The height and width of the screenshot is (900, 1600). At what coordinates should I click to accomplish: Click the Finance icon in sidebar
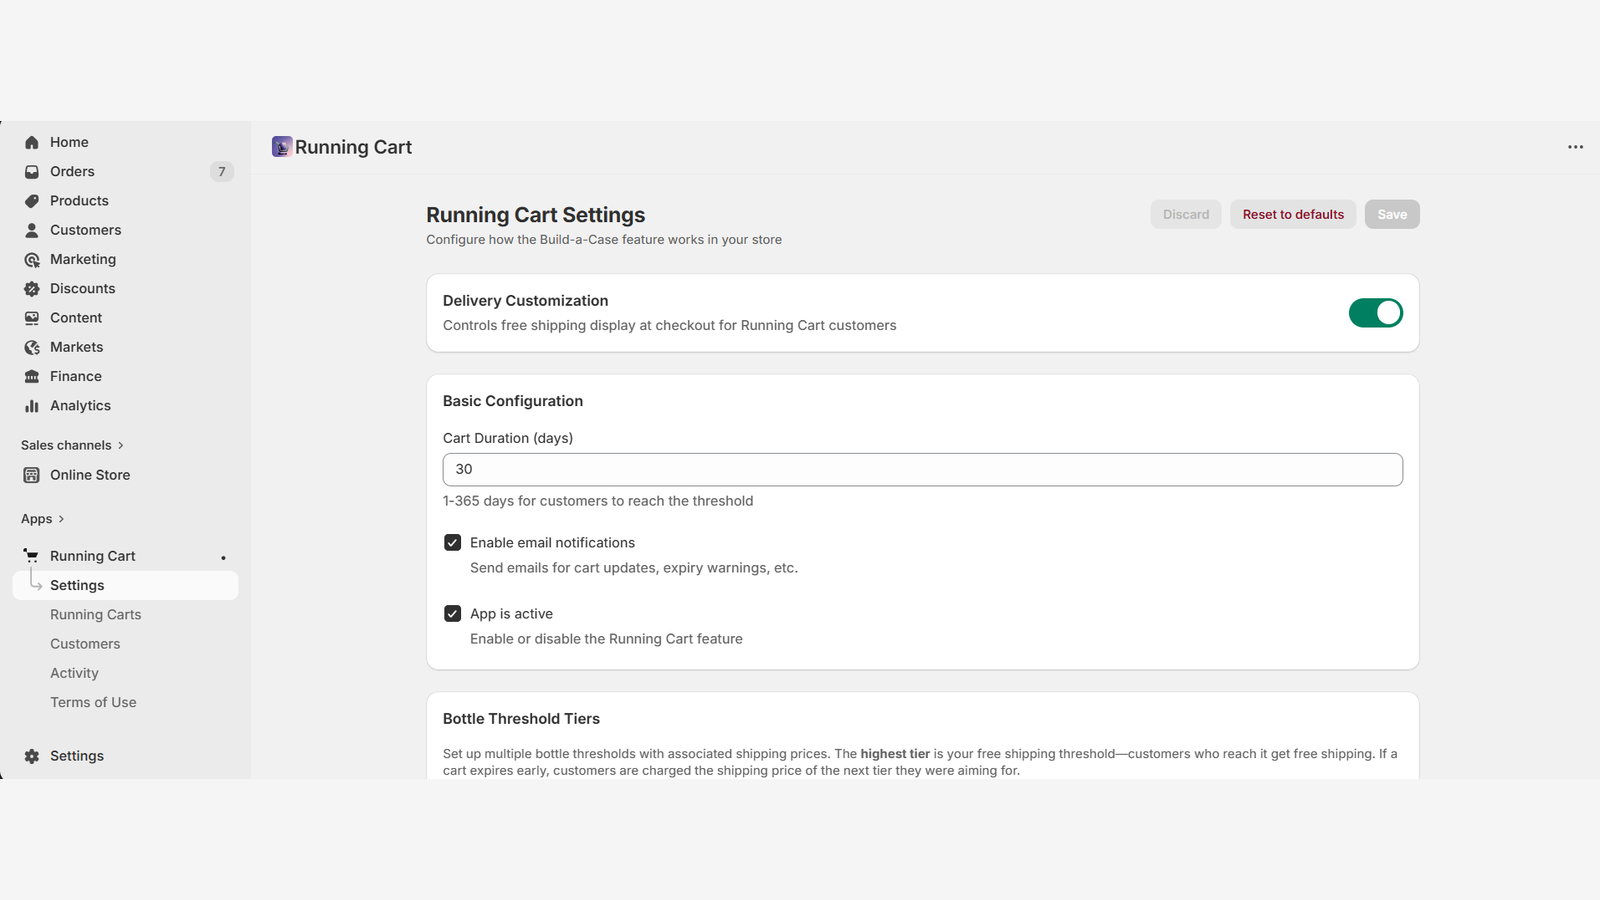(32, 376)
